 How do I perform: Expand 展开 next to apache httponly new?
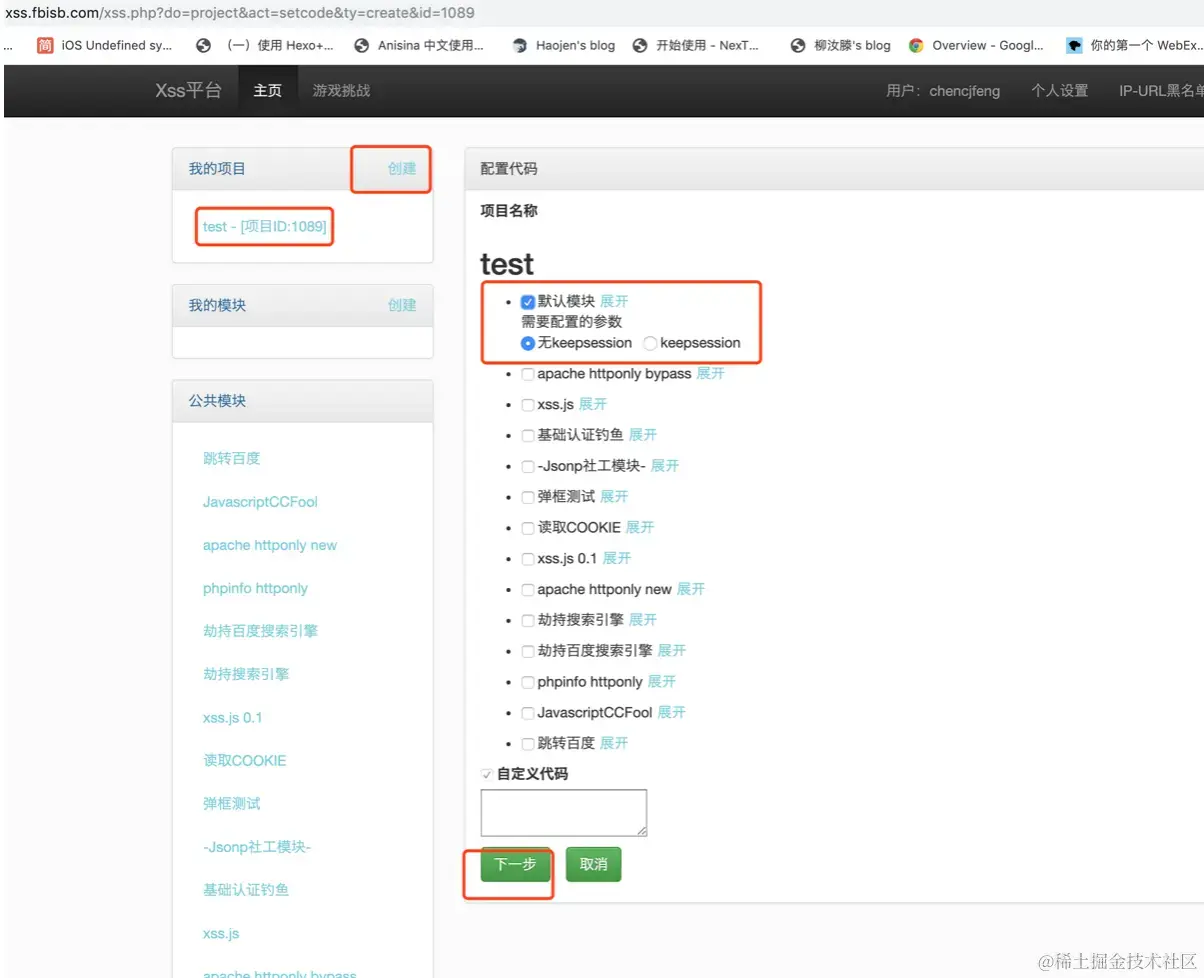tap(691, 589)
